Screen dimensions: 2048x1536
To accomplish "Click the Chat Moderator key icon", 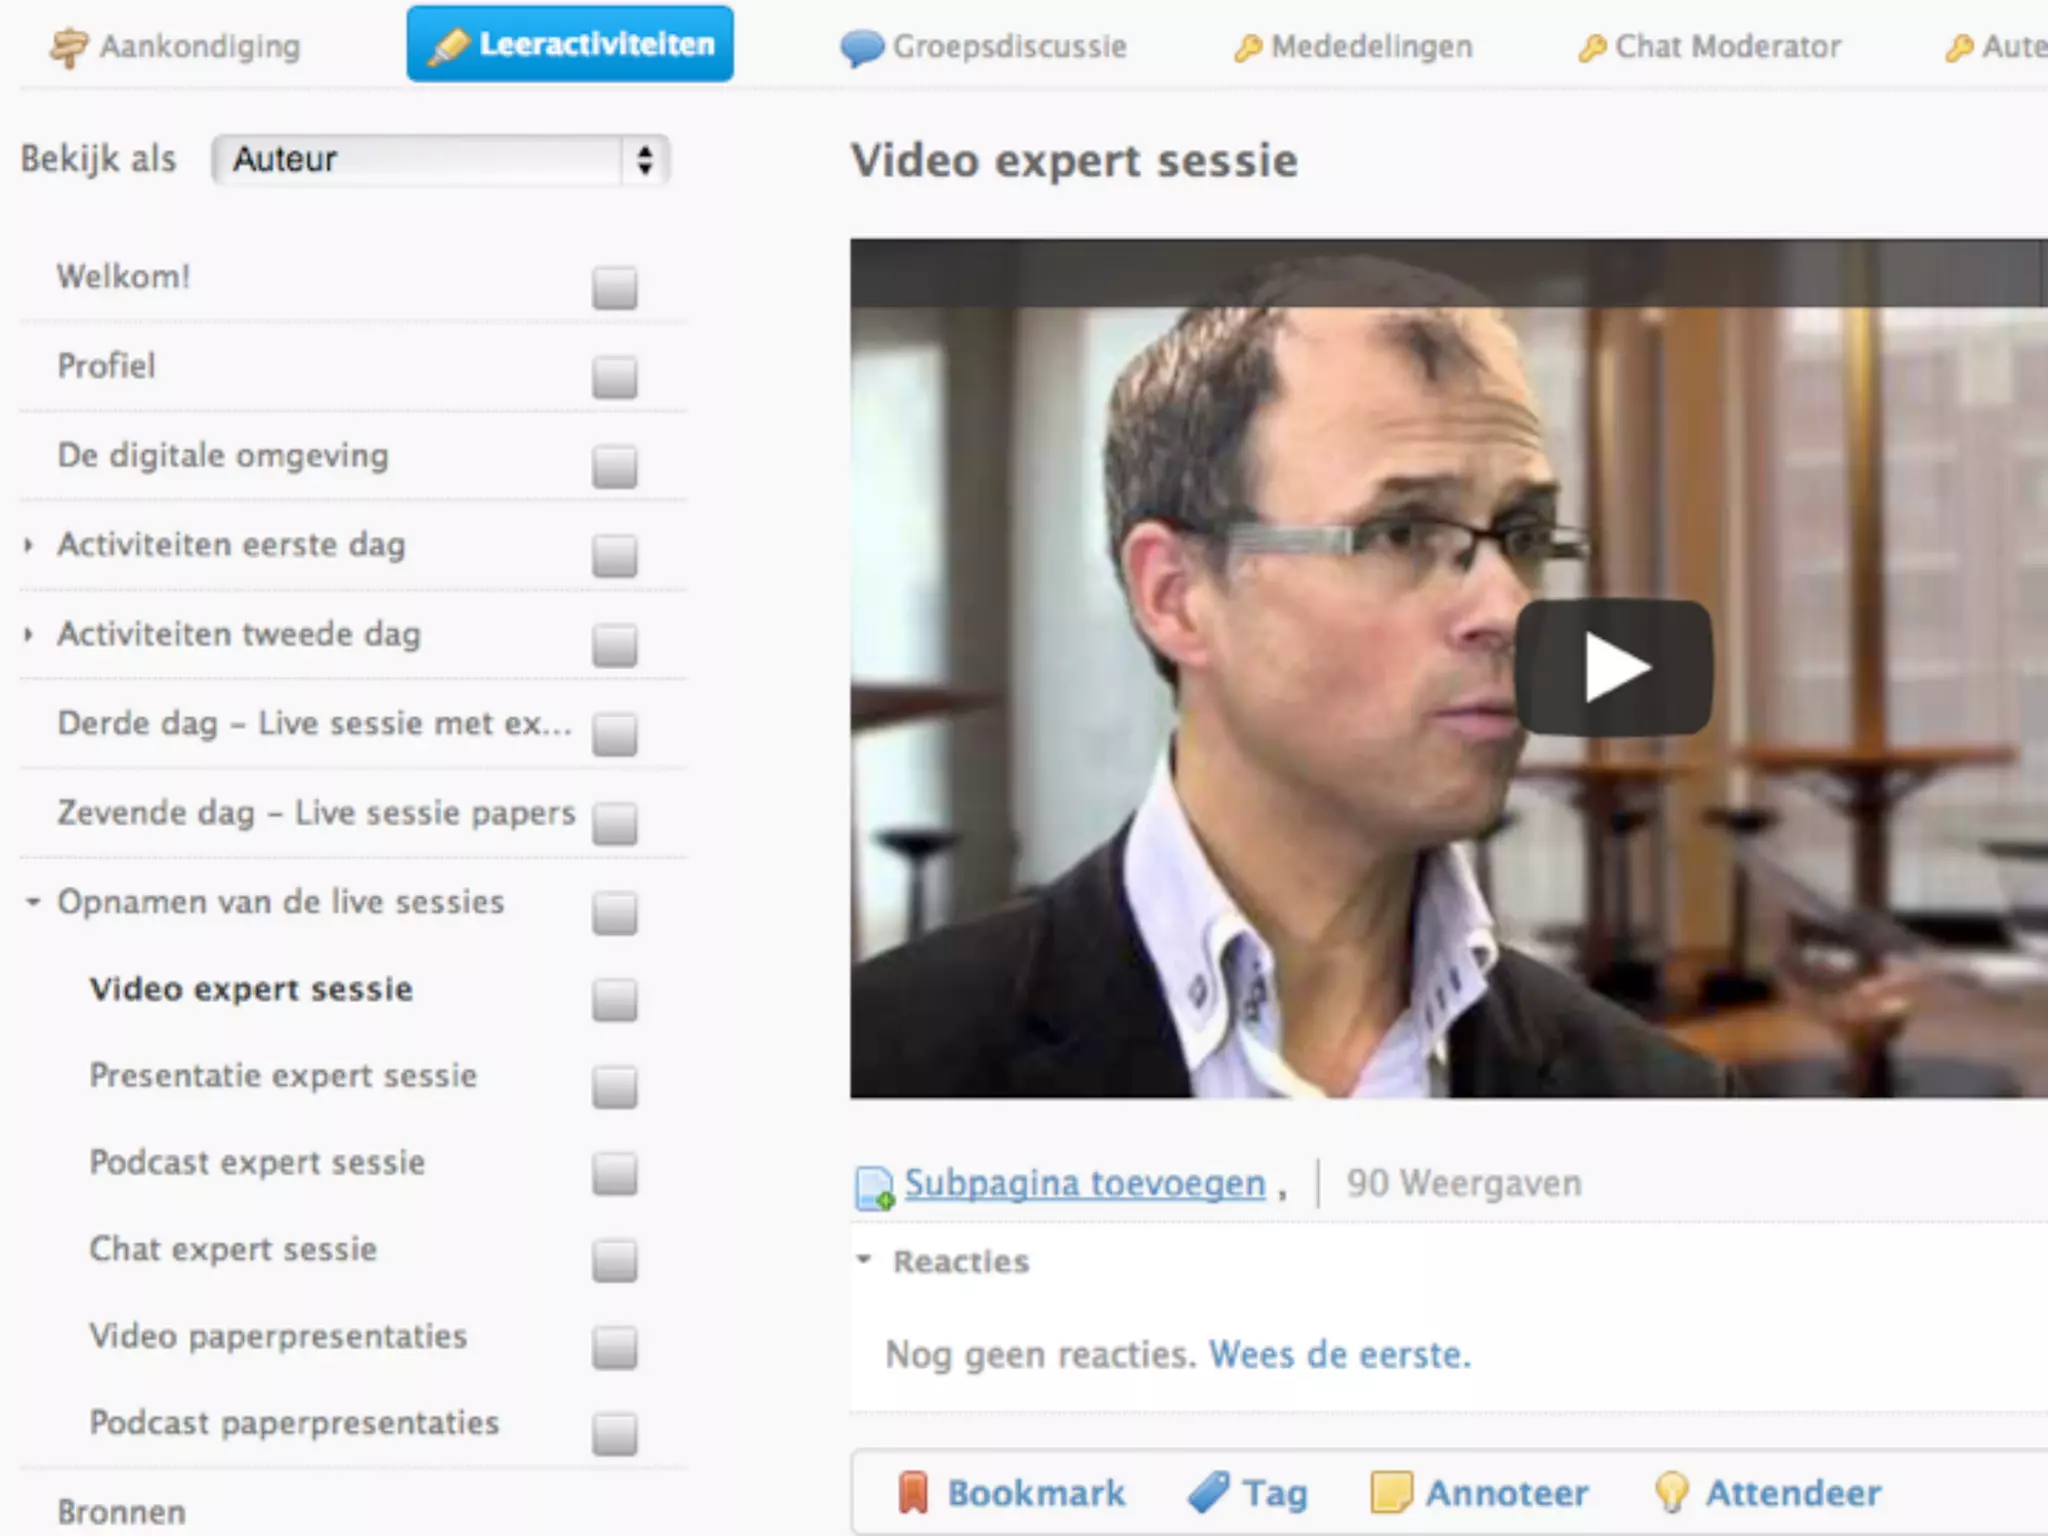I will 1592,47.
